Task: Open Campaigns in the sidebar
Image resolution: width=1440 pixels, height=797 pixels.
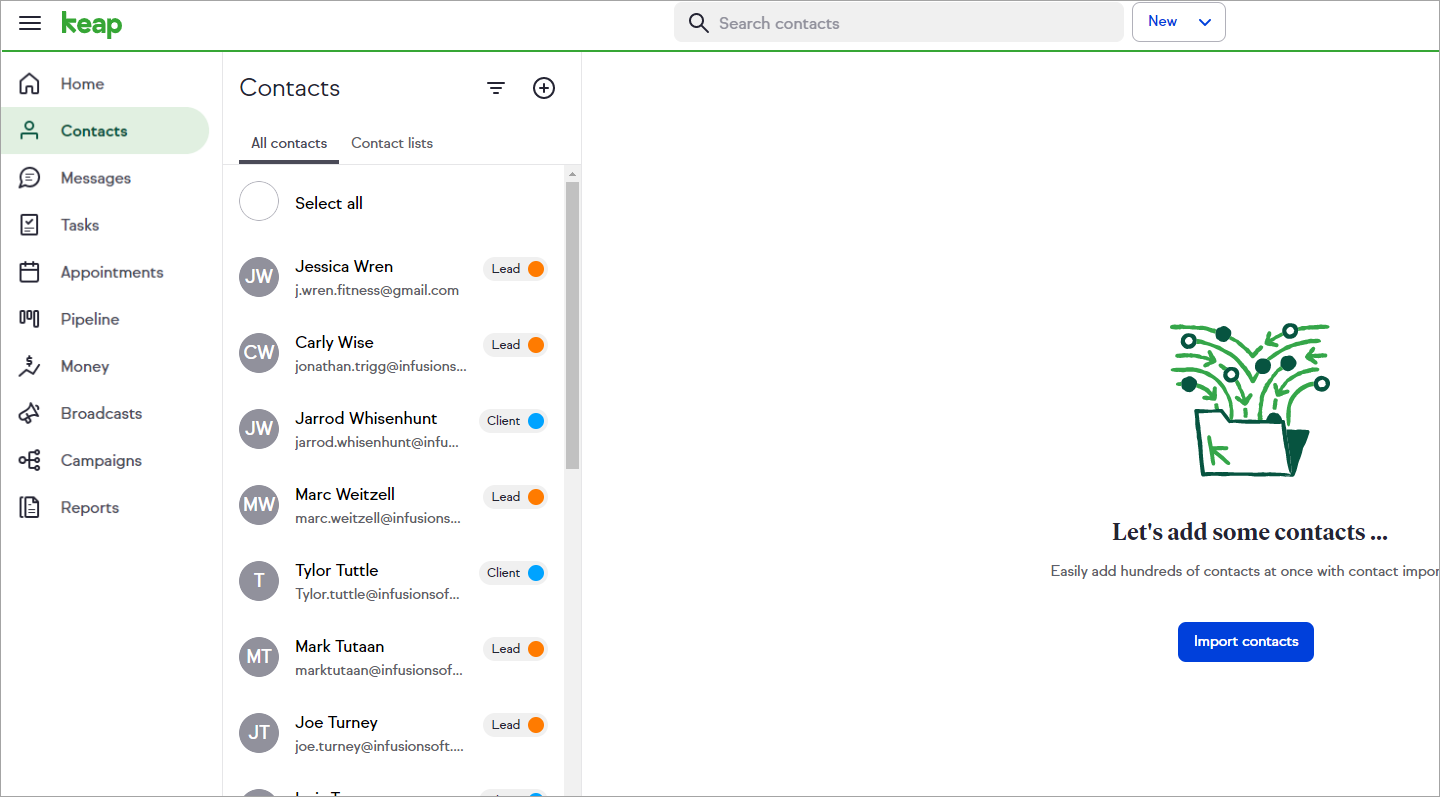Action: 104,460
